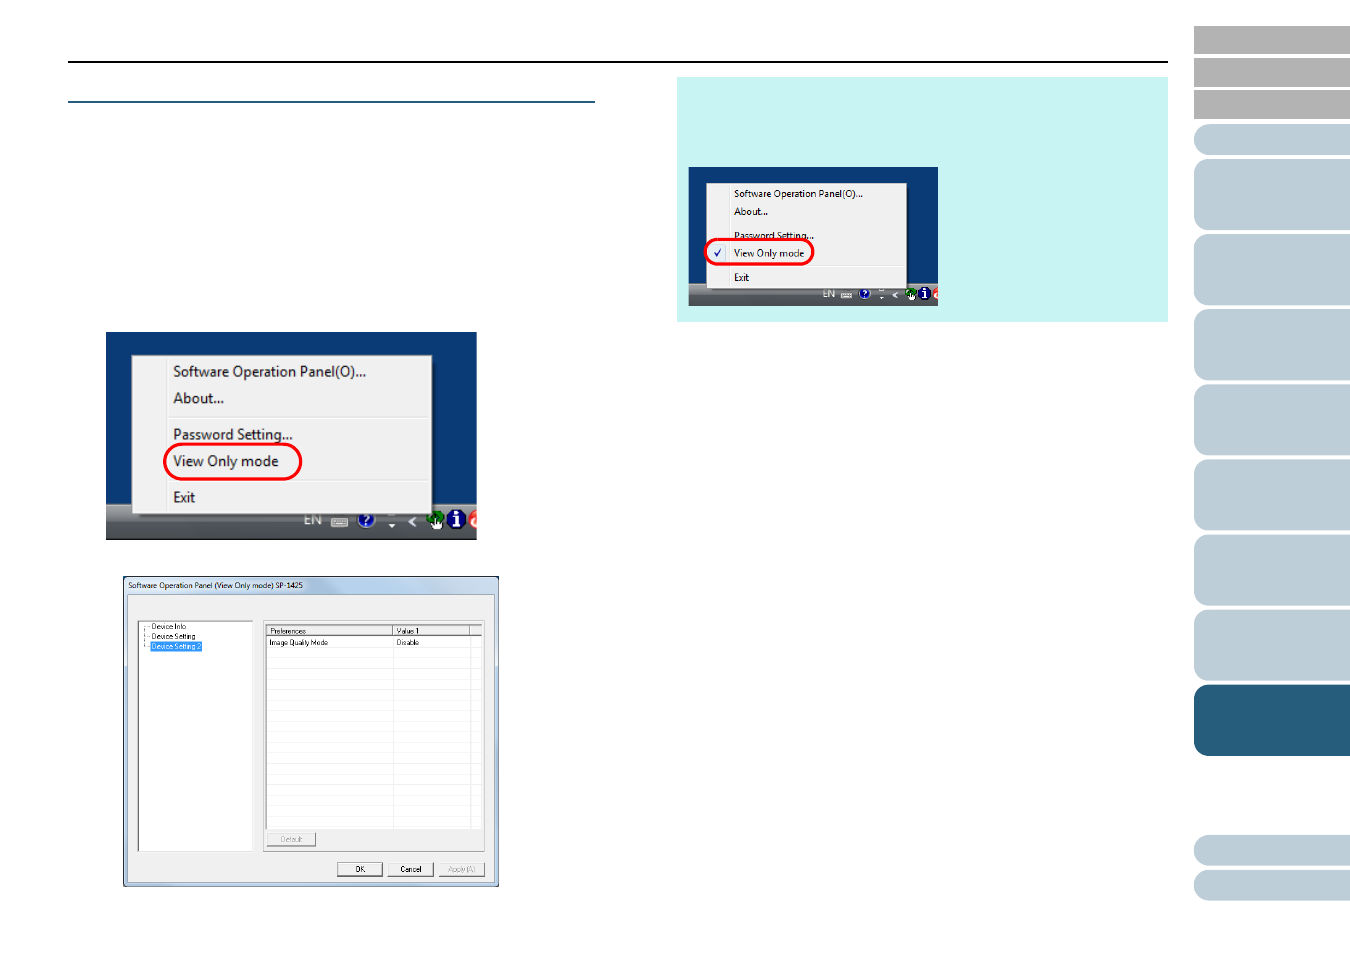Choose Exit in the larger context menu

[184, 497]
